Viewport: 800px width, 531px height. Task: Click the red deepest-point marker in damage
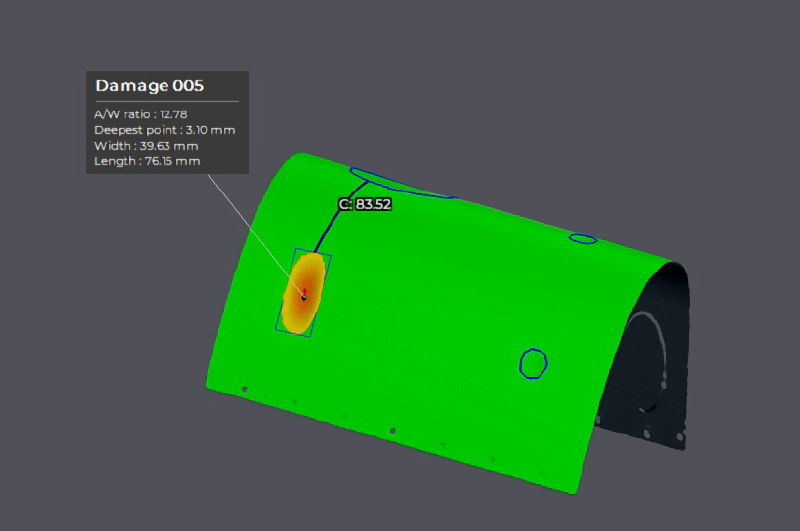(304, 294)
